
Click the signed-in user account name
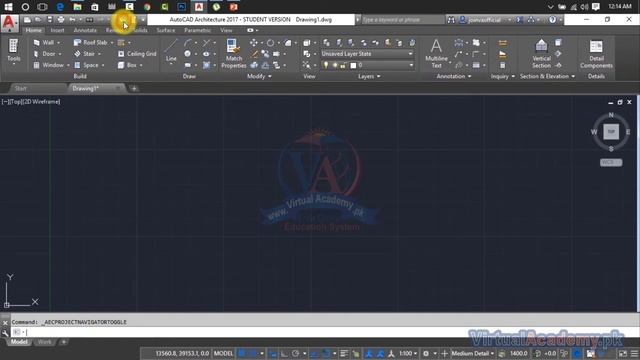[484, 20]
